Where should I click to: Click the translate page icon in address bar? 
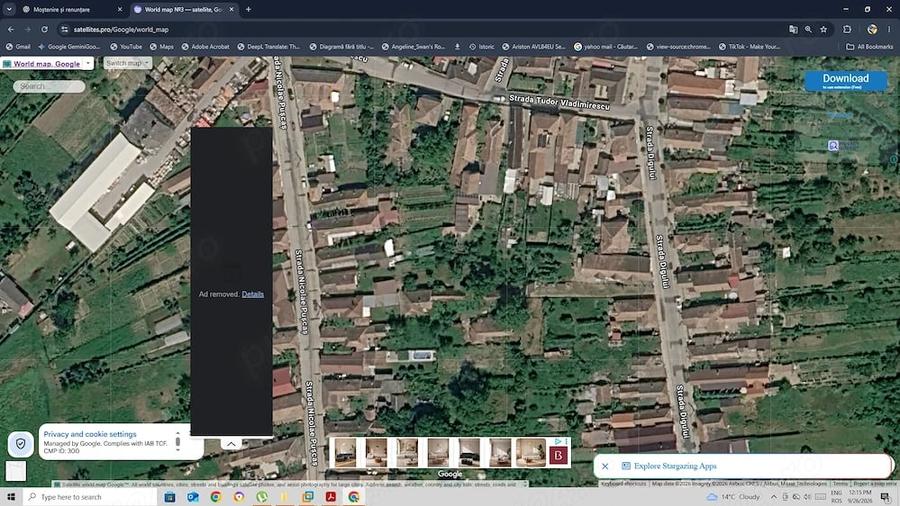[793, 29]
